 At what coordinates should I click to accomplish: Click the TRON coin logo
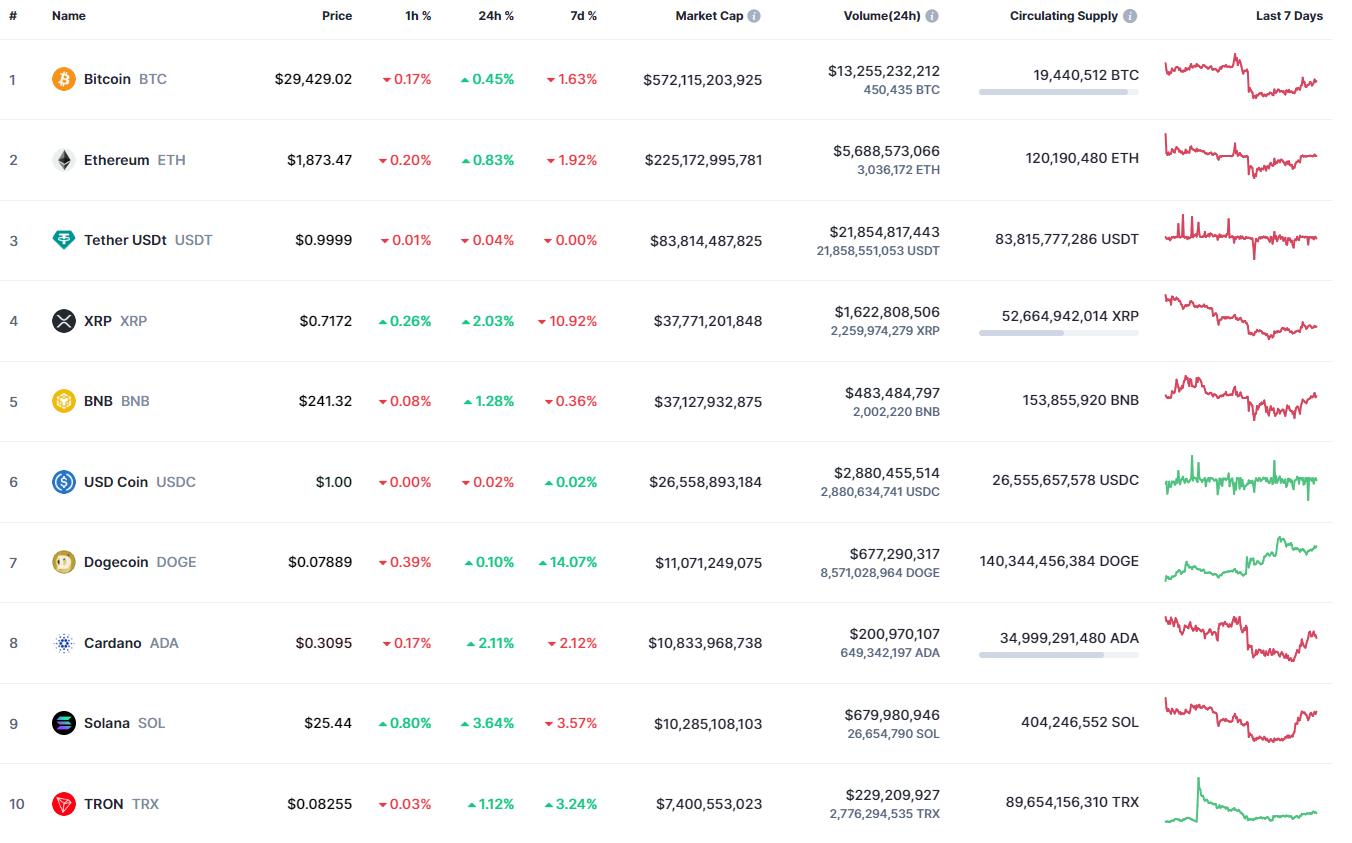pyautogui.click(x=63, y=804)
